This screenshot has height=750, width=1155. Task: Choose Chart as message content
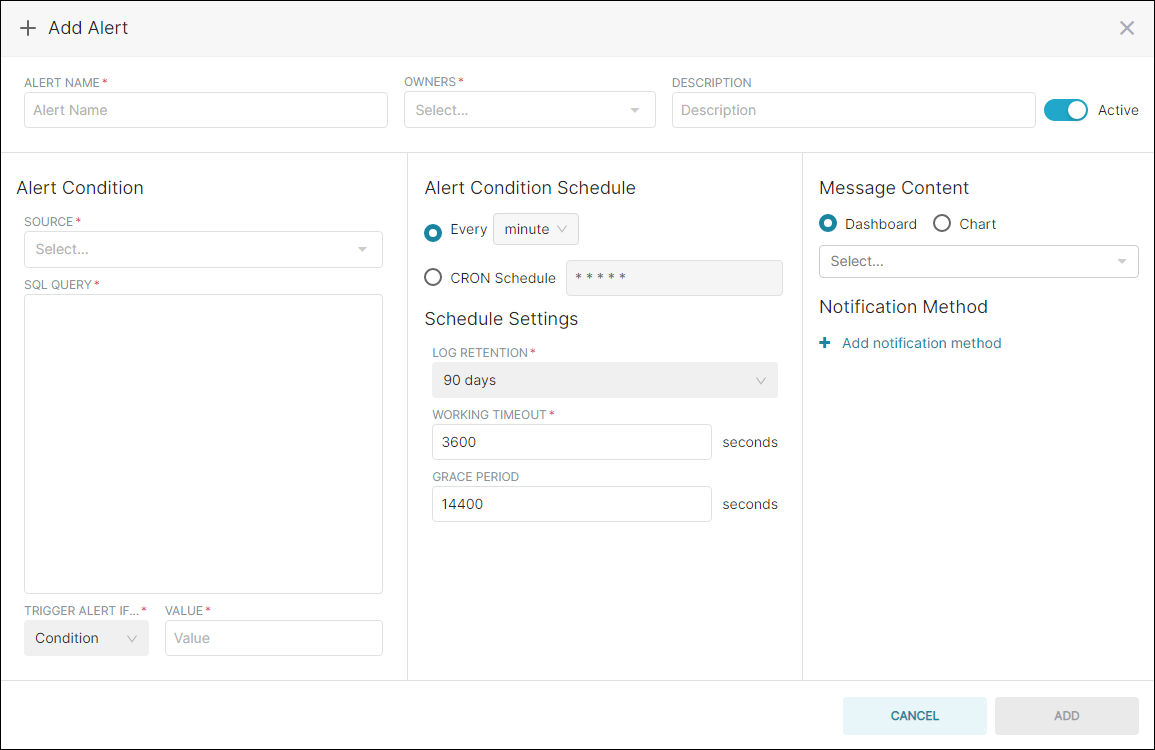(942, 224)
